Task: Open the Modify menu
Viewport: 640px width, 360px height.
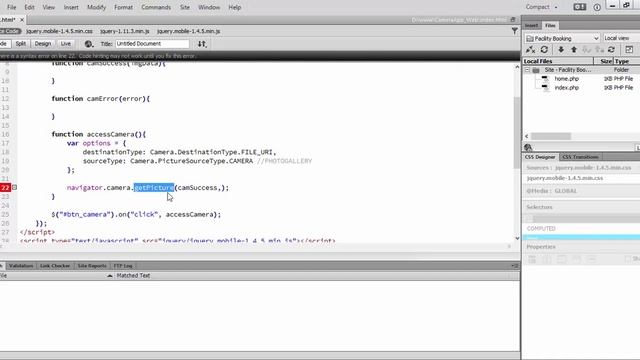Action: pos(96,7)
